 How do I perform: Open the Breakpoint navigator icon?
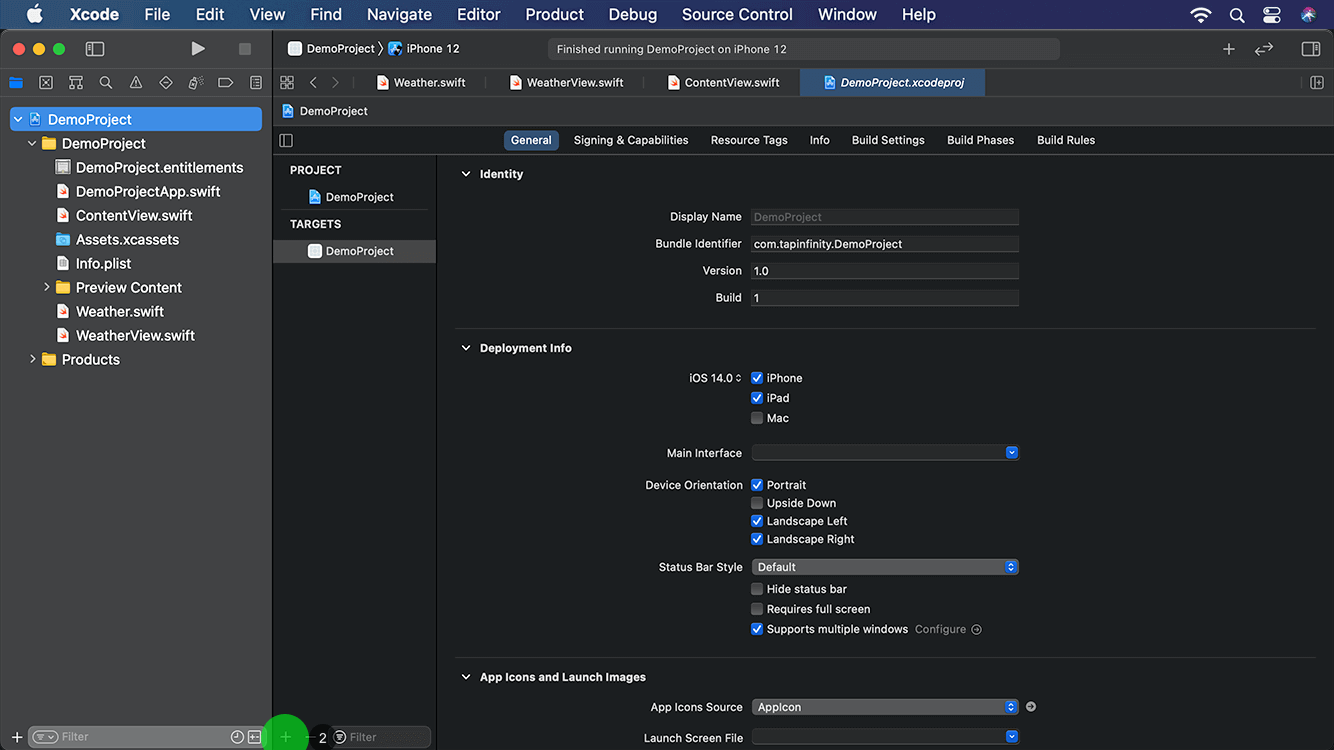(x=226, y=83)
